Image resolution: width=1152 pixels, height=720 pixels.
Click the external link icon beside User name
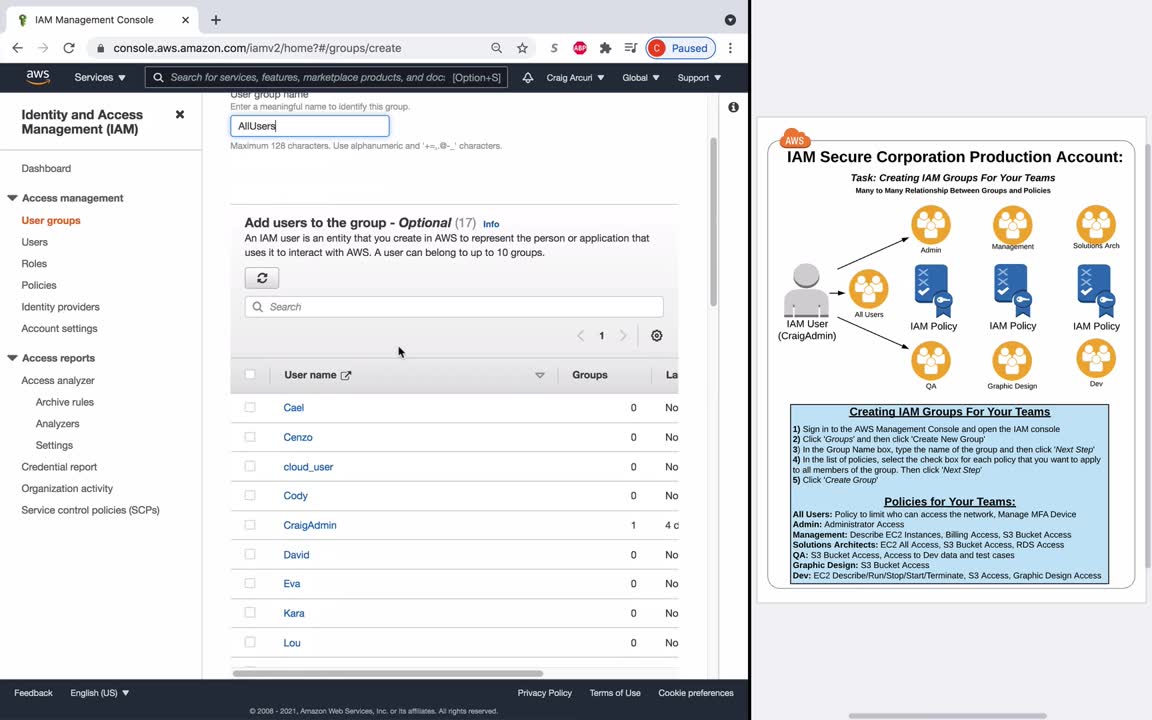click(346, 375)
